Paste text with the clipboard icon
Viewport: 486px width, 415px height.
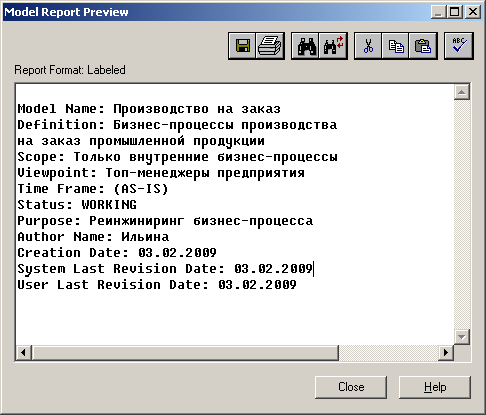point(423,46)
